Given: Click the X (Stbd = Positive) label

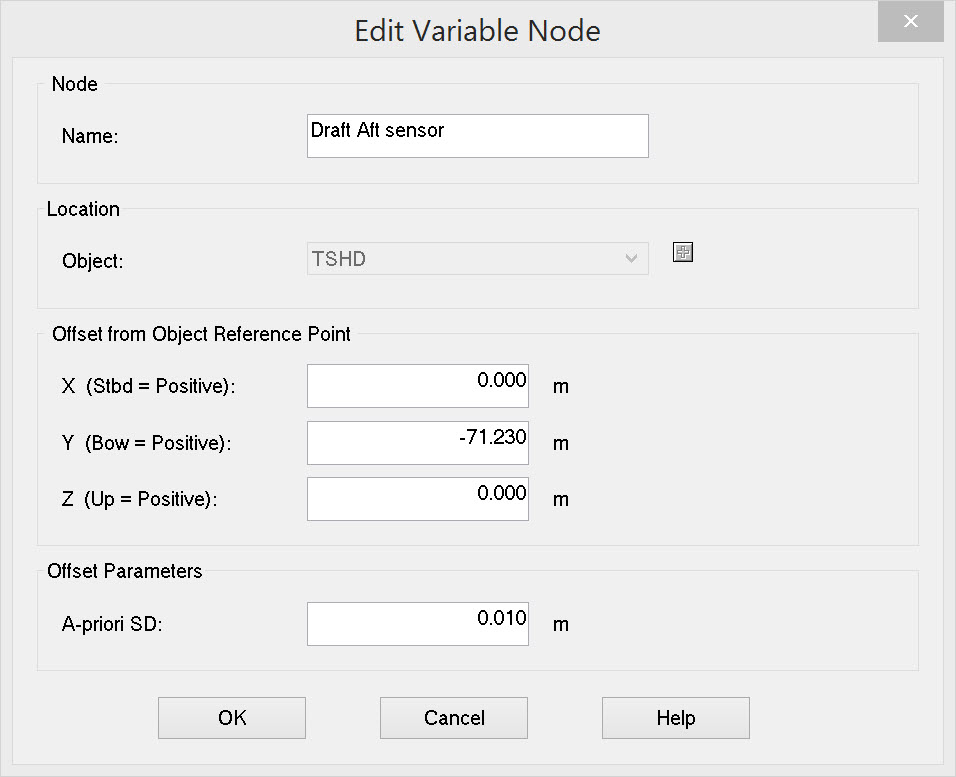Looking at the screenshot, I should pyautogui.click(x=148, y=386).
